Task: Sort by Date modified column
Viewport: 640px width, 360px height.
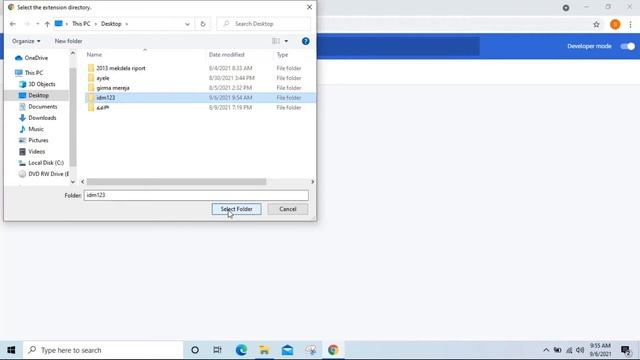Action: click(x=227, y=55)
